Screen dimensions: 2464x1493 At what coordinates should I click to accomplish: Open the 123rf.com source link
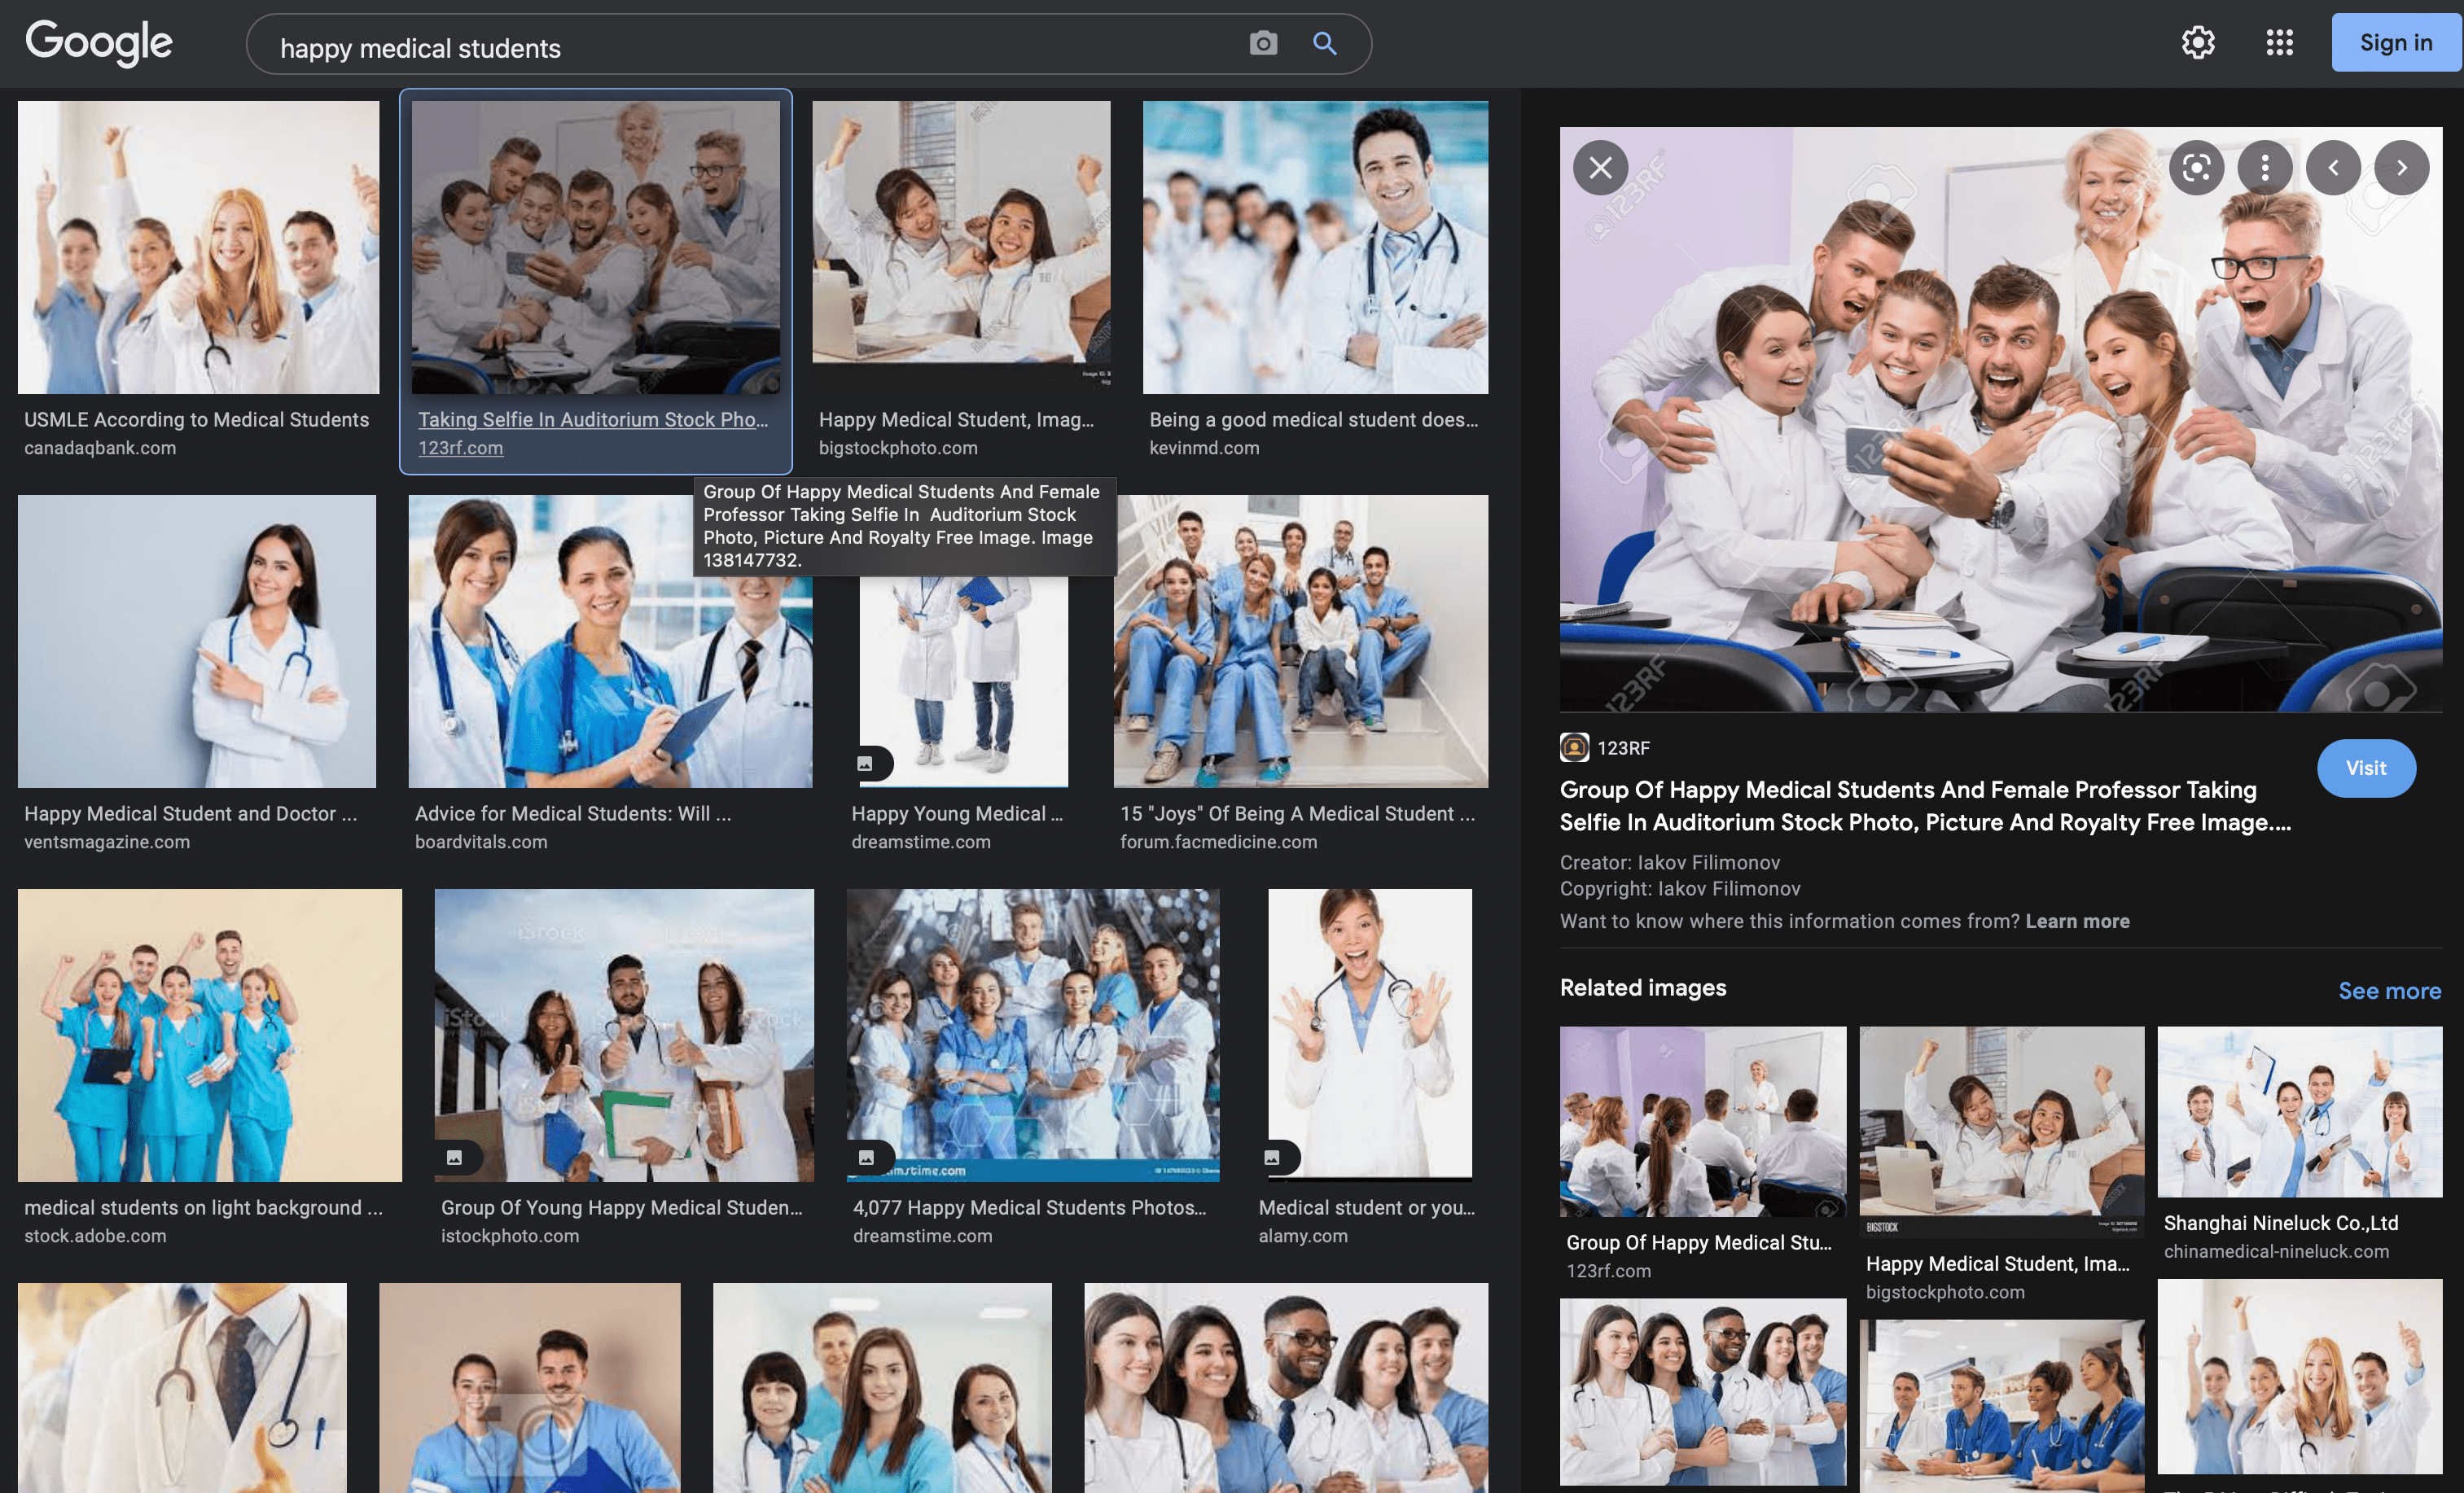(x=461, y=448)
